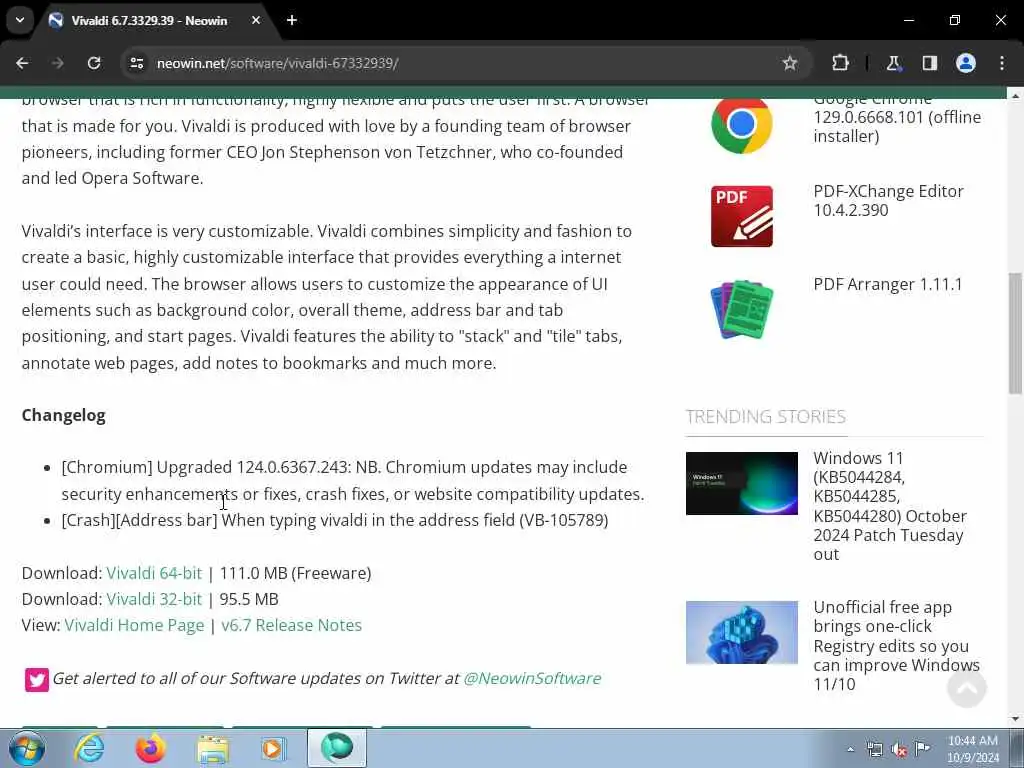
Task: Open PDF-XChange Editor 10.4.2.390 link
Action: [888, 200]
